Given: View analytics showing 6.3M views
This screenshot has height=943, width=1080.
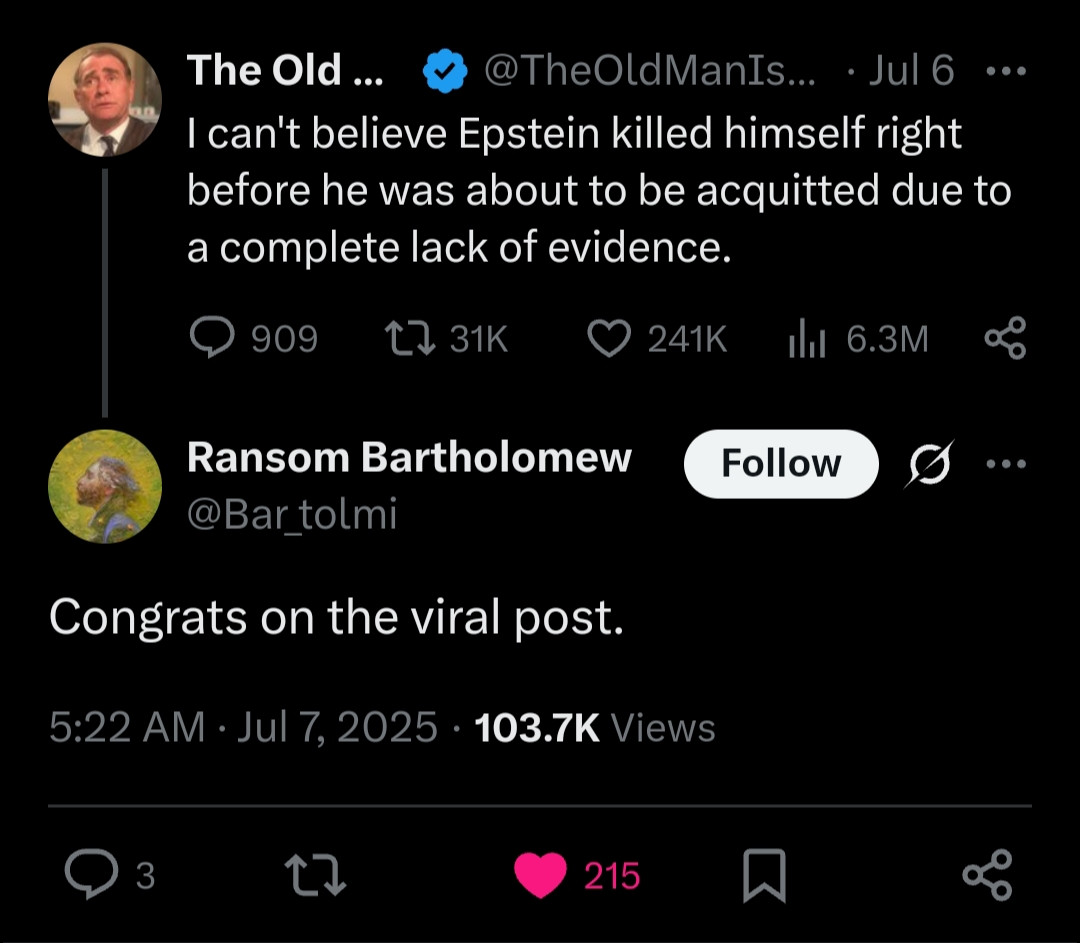Looking at the screenshot, I should [804, 341].
